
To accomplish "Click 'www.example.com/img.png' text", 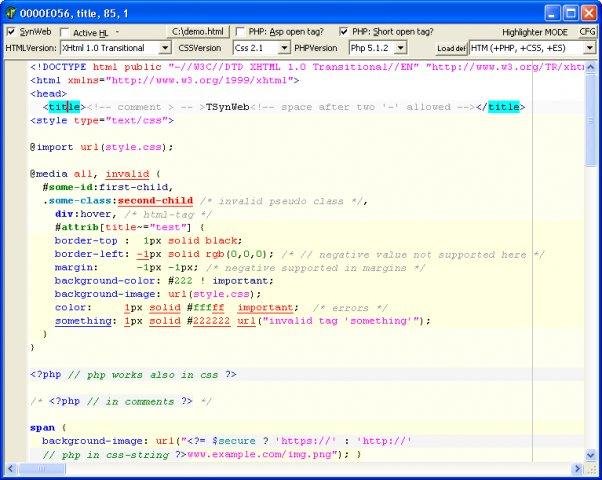I will [259, 454].
